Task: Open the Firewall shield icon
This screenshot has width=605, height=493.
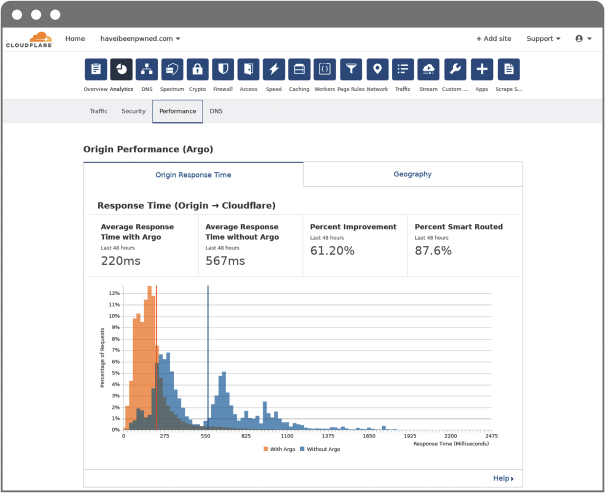Action: tap(223, 69)
